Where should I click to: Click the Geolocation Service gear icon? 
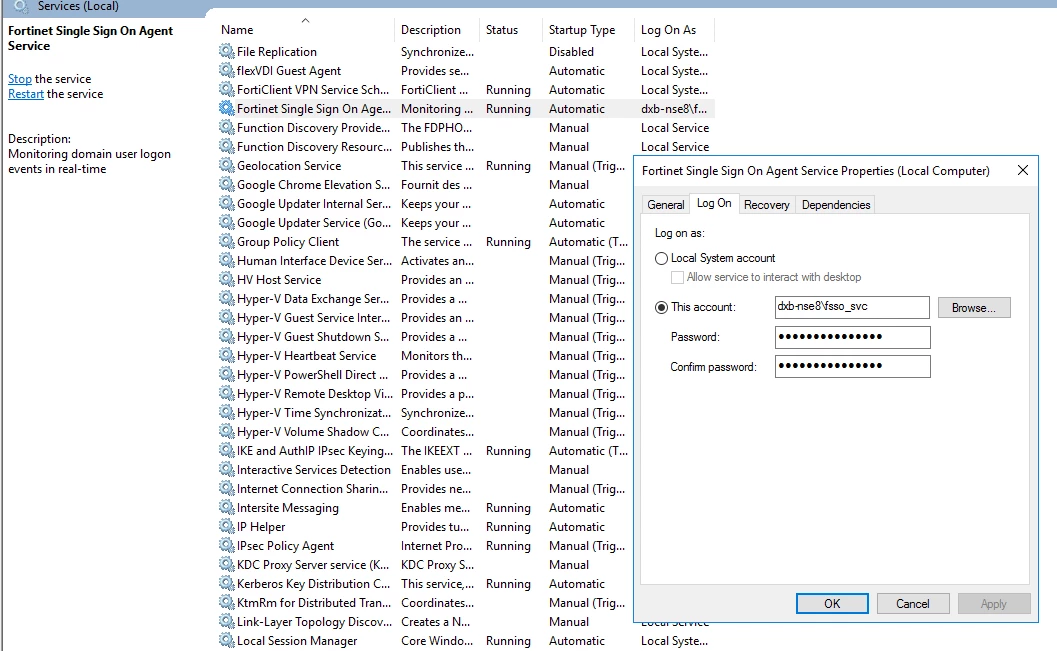[226, 165]
